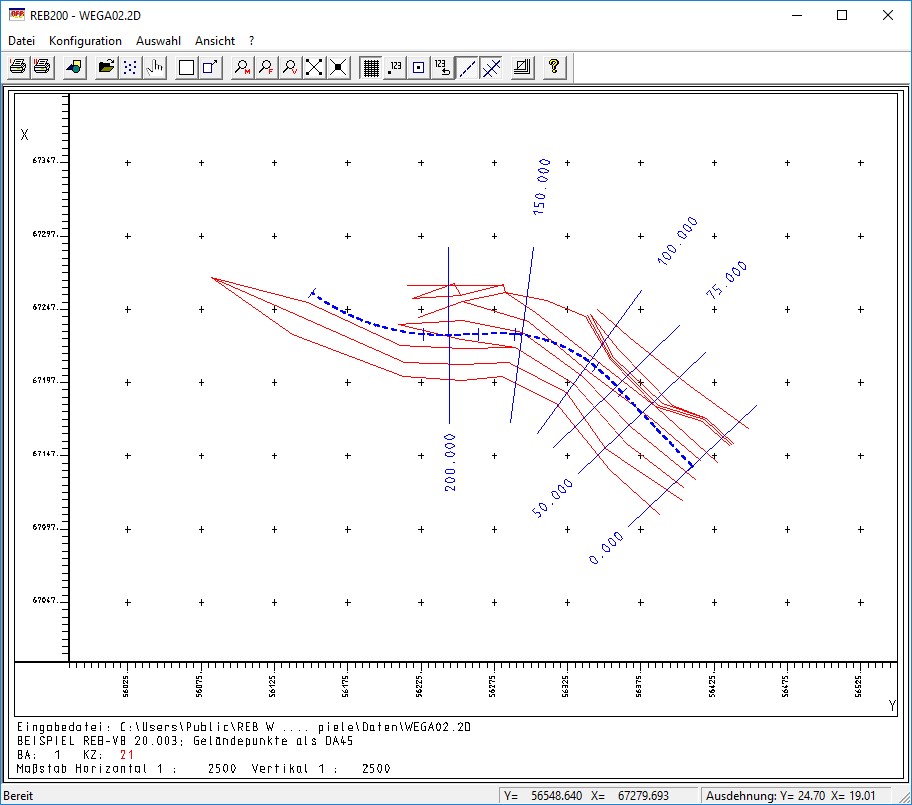Click the Y axis label at bottom right
Screen dimensions: 912x805
[x=892, y=706]
